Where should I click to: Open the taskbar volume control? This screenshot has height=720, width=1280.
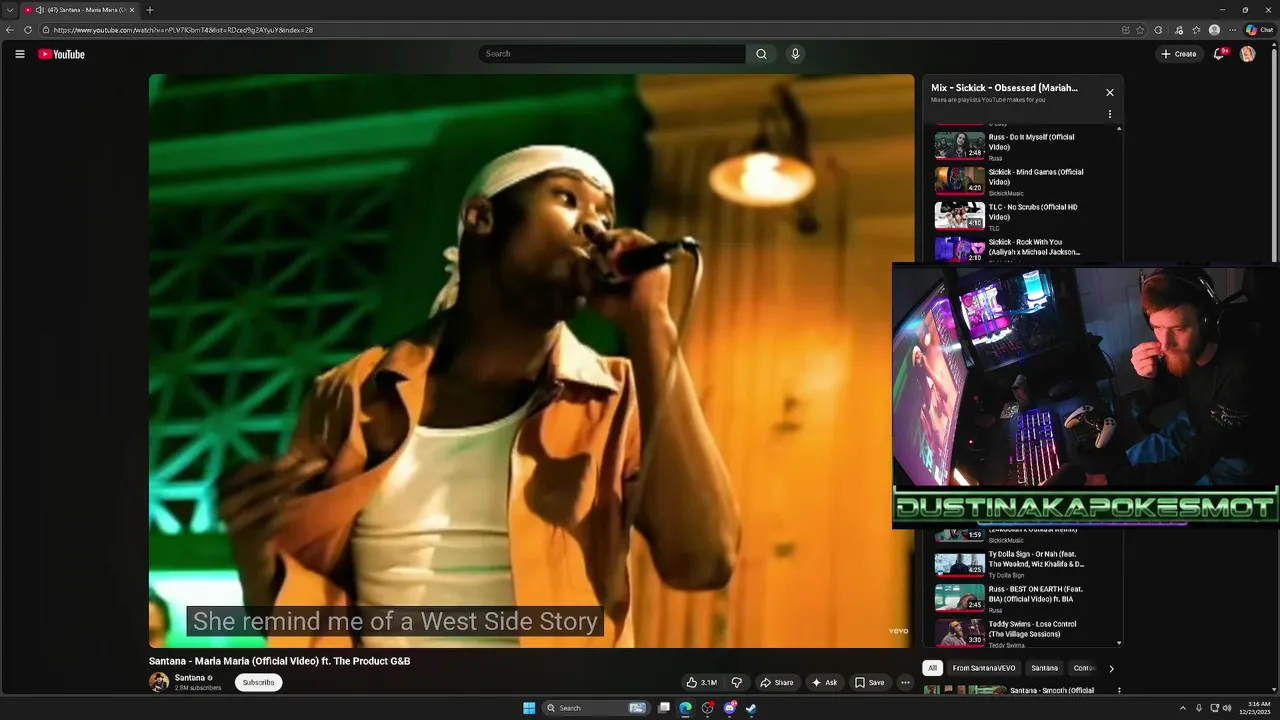1227,708
